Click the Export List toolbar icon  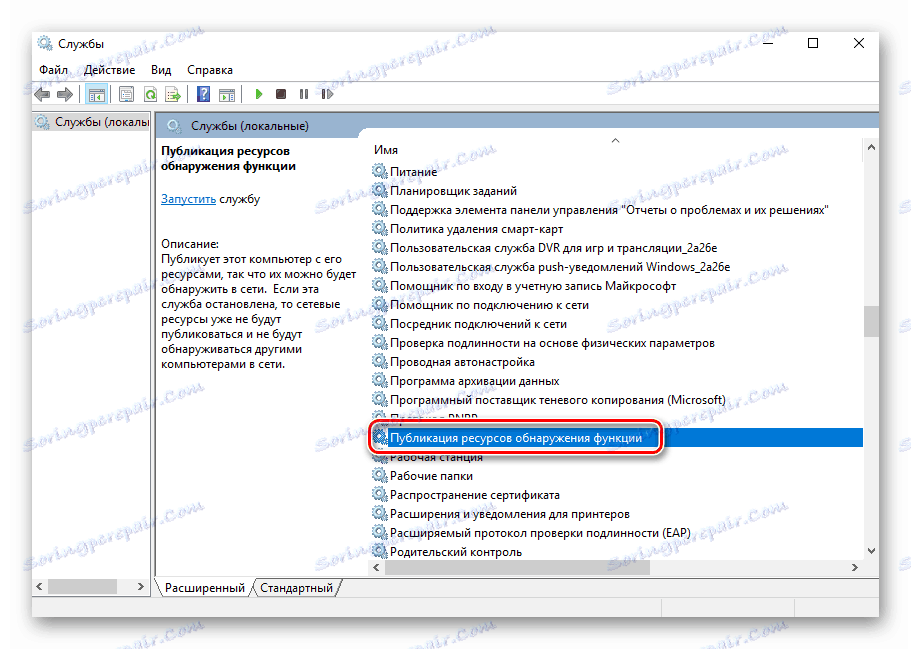click(x=173, y=93)
